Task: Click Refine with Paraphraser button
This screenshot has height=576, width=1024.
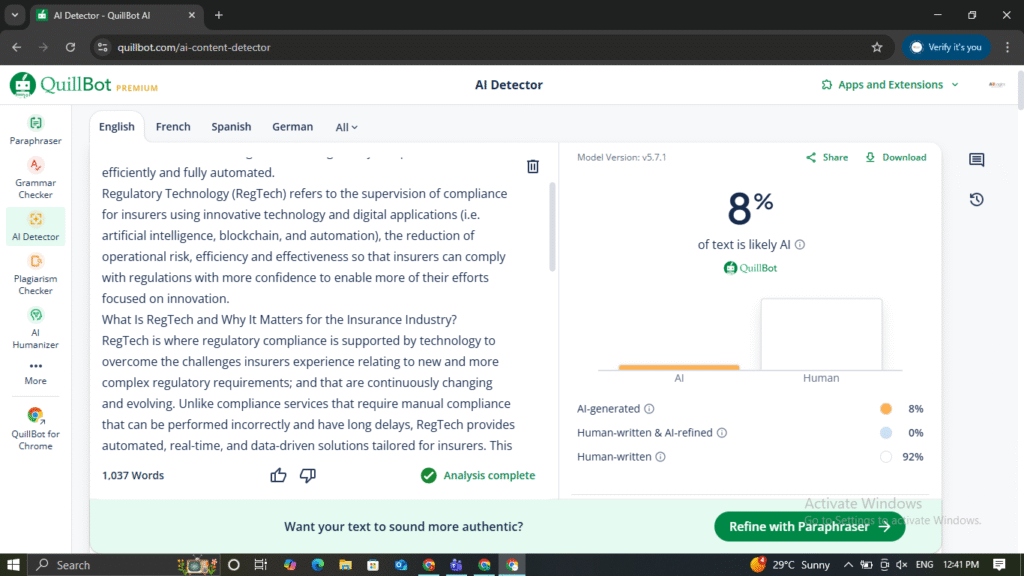Action: click(809, 527)
